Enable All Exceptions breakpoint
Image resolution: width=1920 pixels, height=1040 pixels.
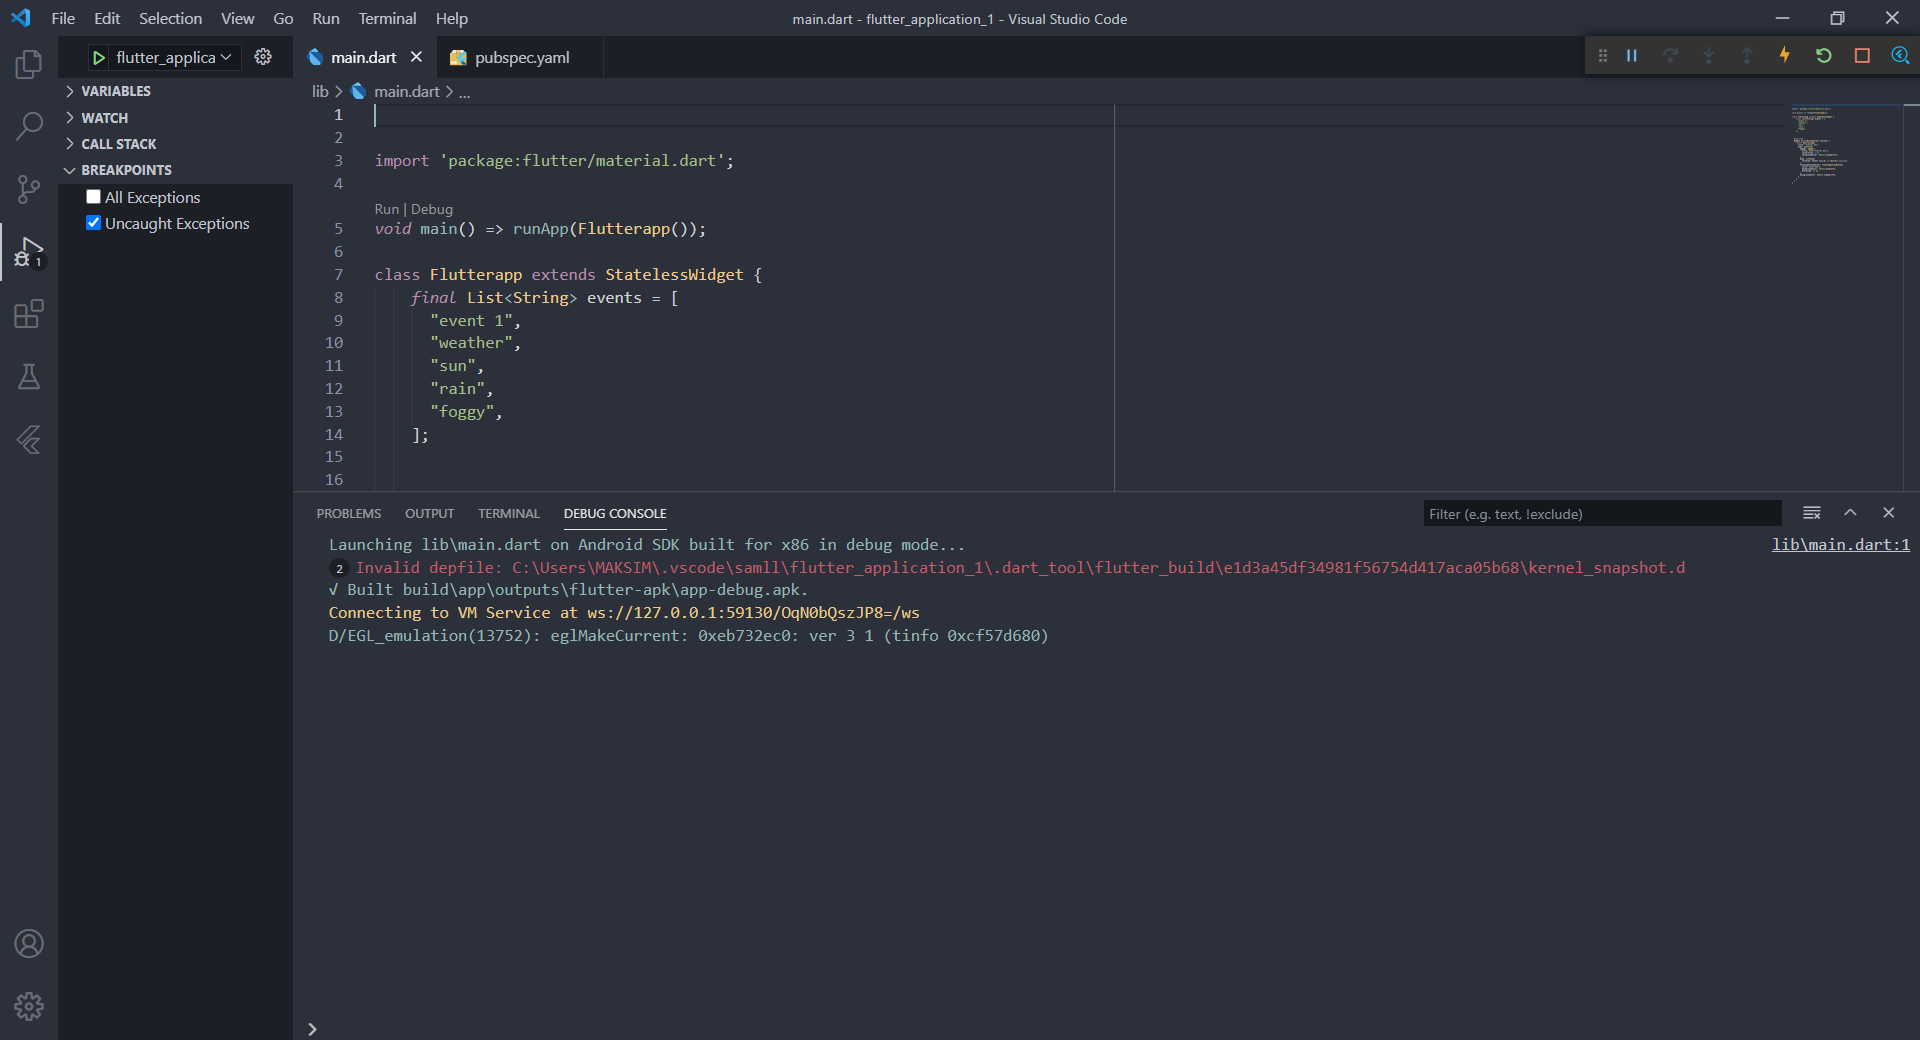click(94, 197)
